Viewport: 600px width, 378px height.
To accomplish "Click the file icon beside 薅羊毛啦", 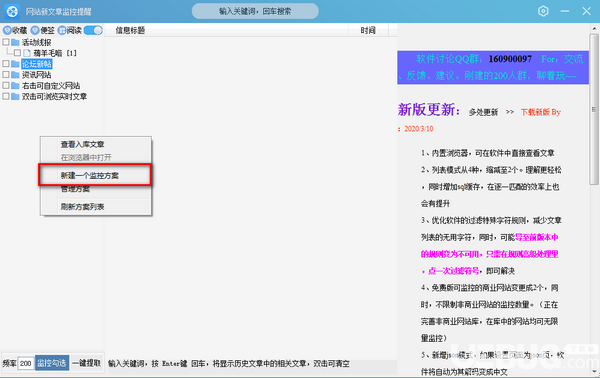I will pyautogui.click(x=27, y=53).
